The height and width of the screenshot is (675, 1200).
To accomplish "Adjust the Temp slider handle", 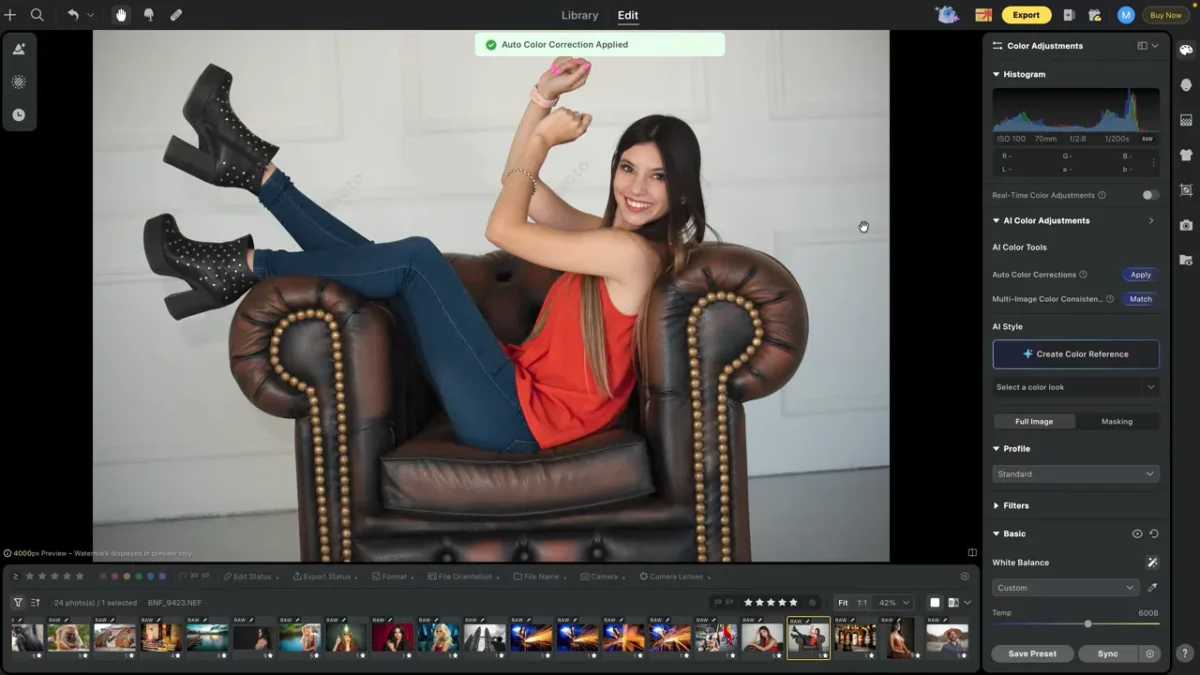I will (1088, 624).
